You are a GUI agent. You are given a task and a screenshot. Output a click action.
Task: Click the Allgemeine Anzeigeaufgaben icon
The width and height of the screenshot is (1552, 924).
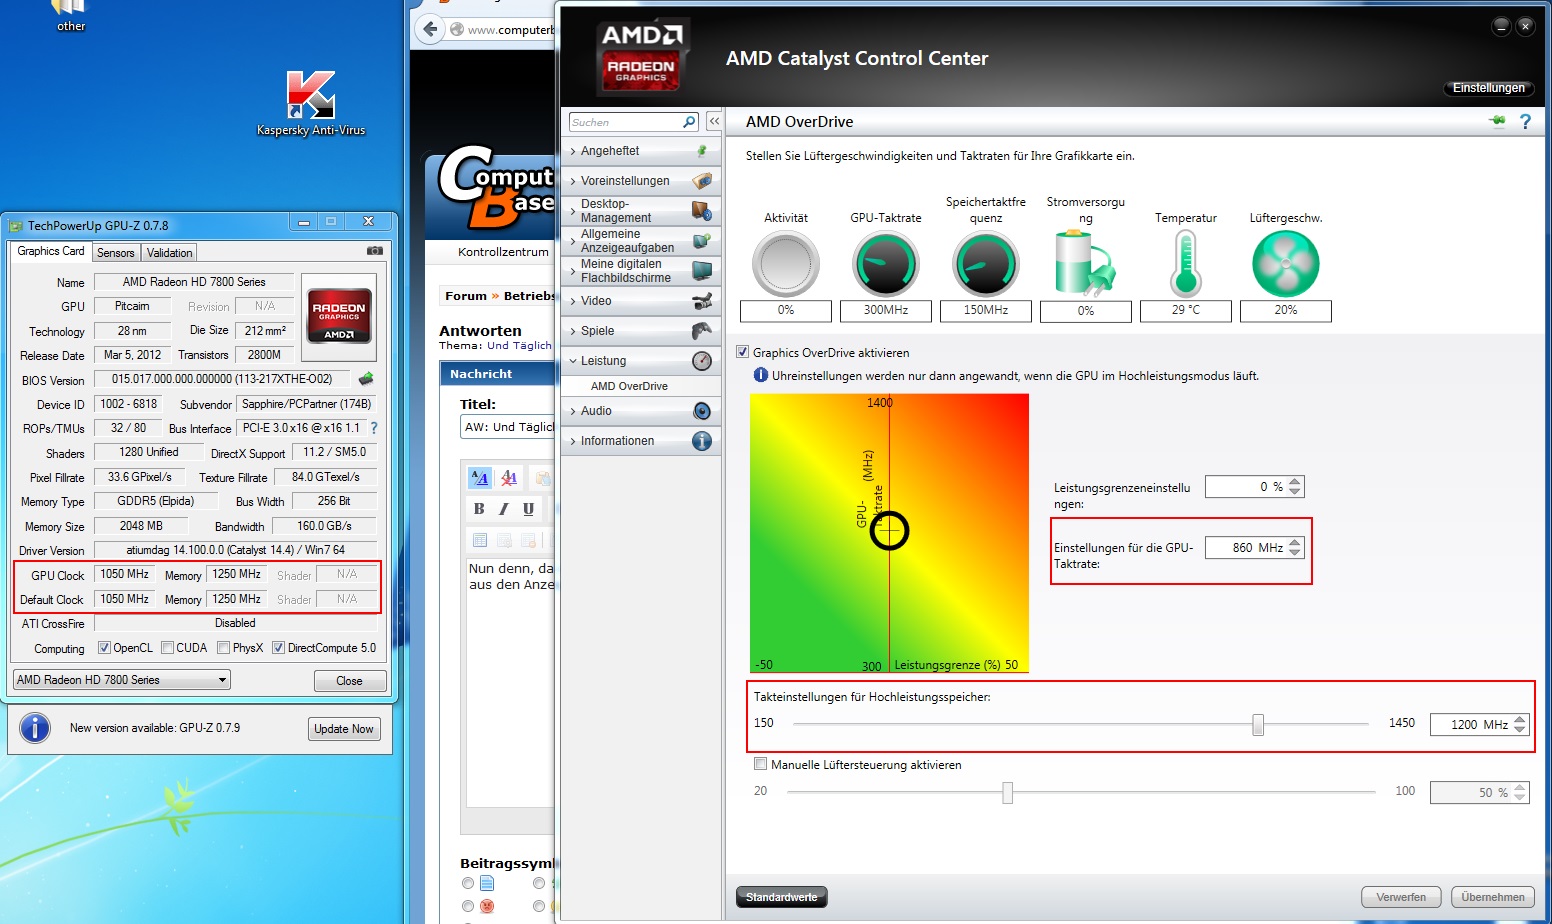pos(702,241)
